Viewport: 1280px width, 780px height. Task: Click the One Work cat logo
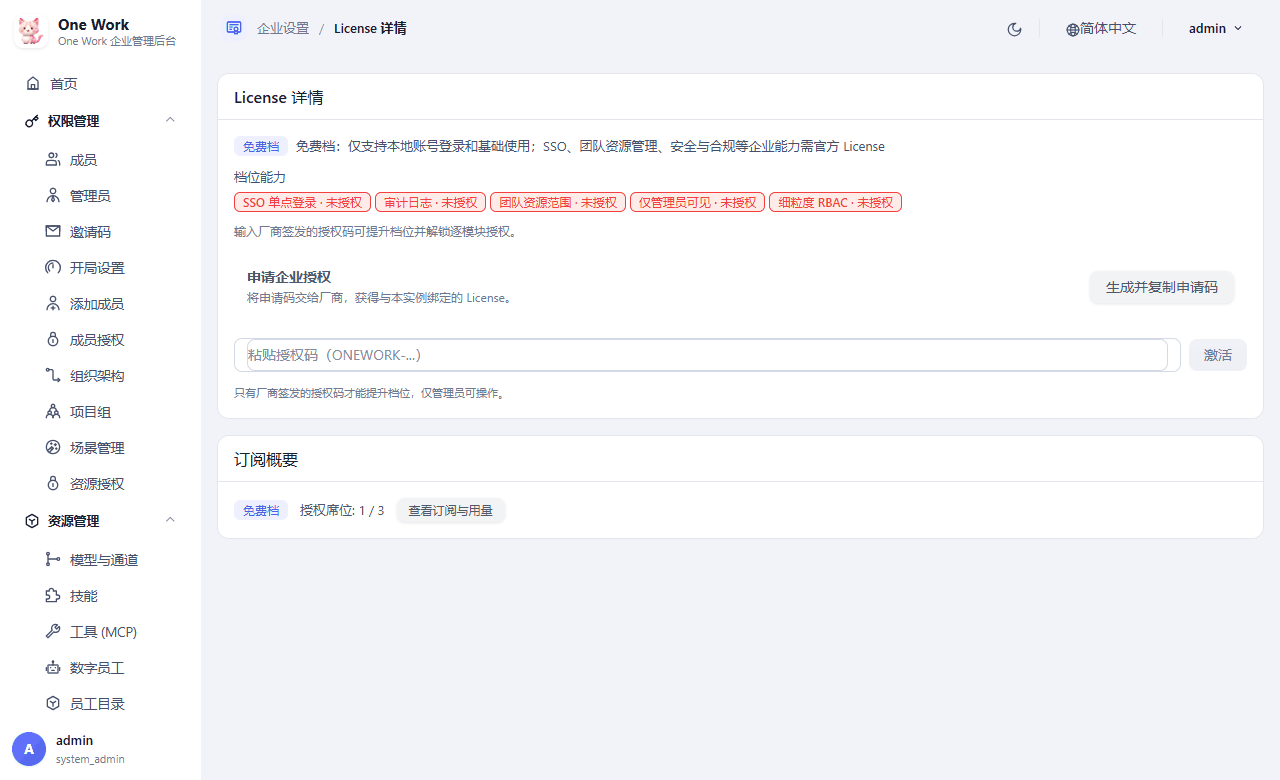tap(31, 31)
